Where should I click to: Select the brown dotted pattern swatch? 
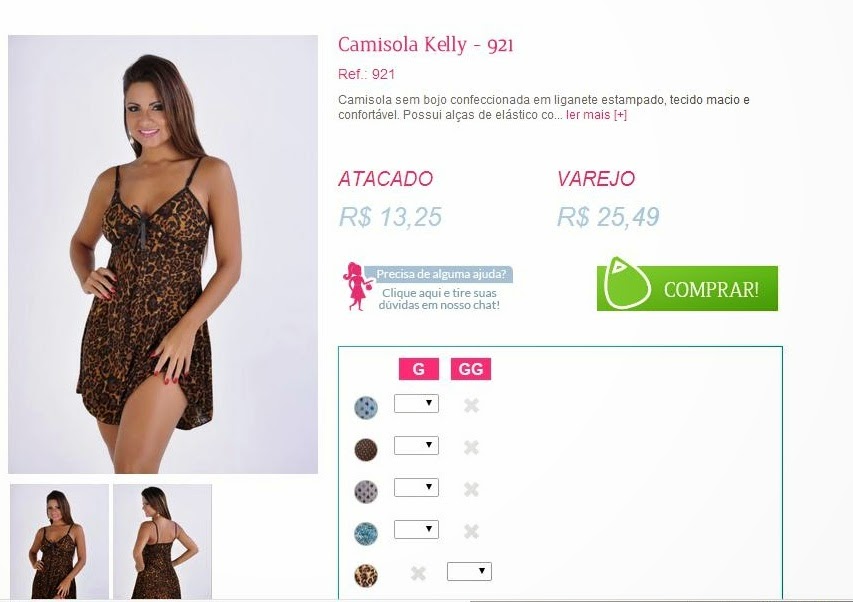click(366, 449)
